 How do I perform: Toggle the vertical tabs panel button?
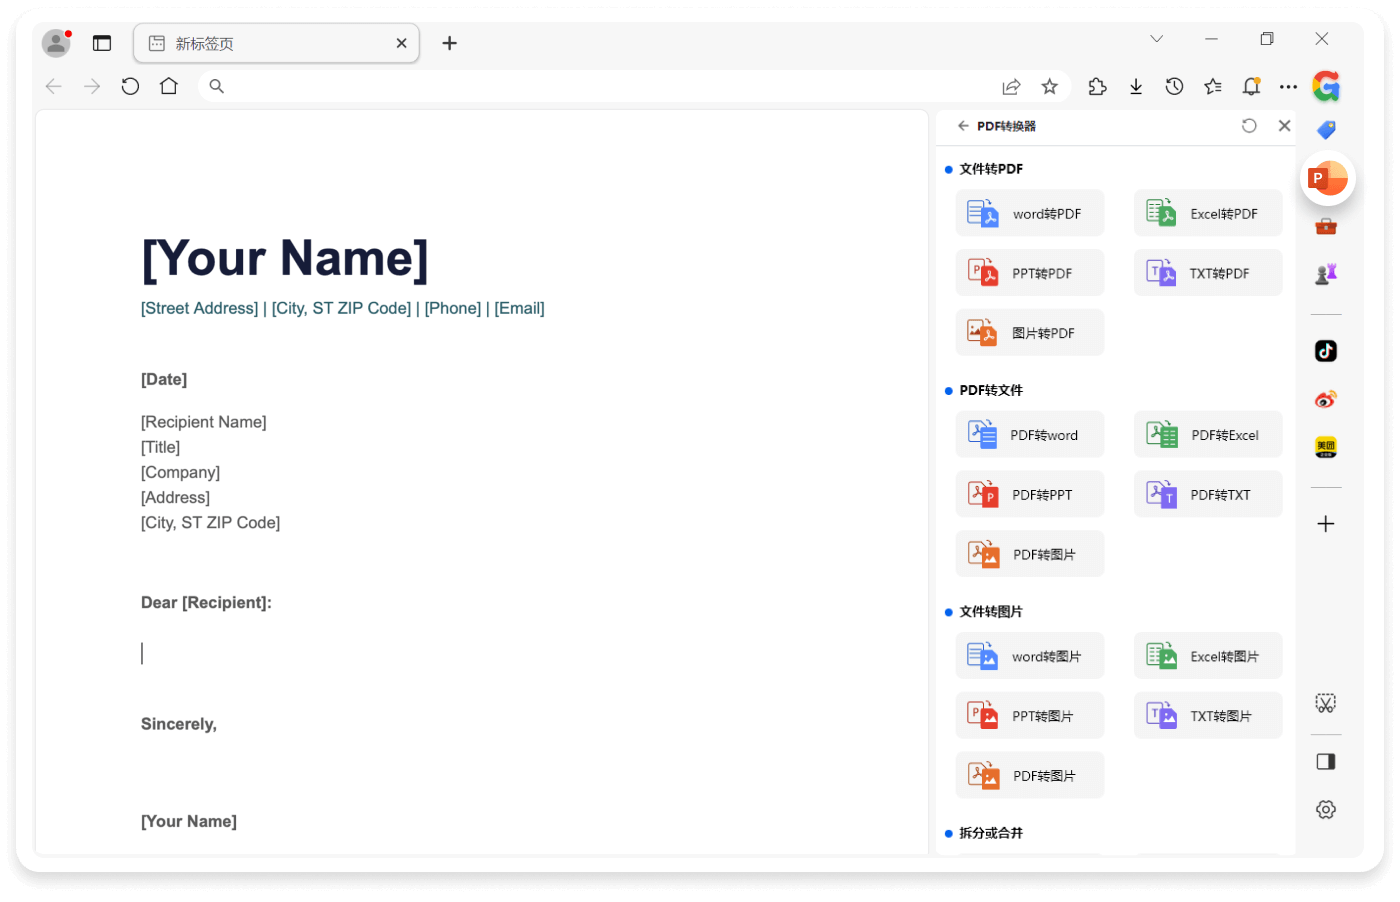(102, 43)
